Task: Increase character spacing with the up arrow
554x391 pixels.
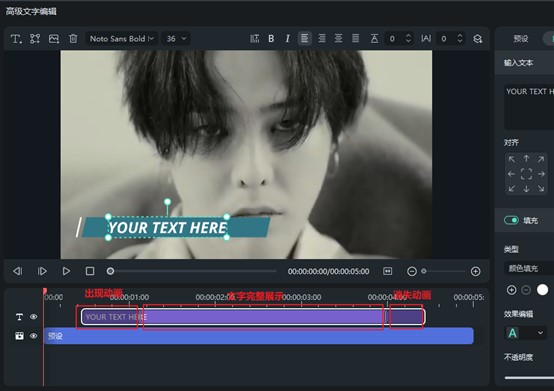Action: click(x=460, y=36)
